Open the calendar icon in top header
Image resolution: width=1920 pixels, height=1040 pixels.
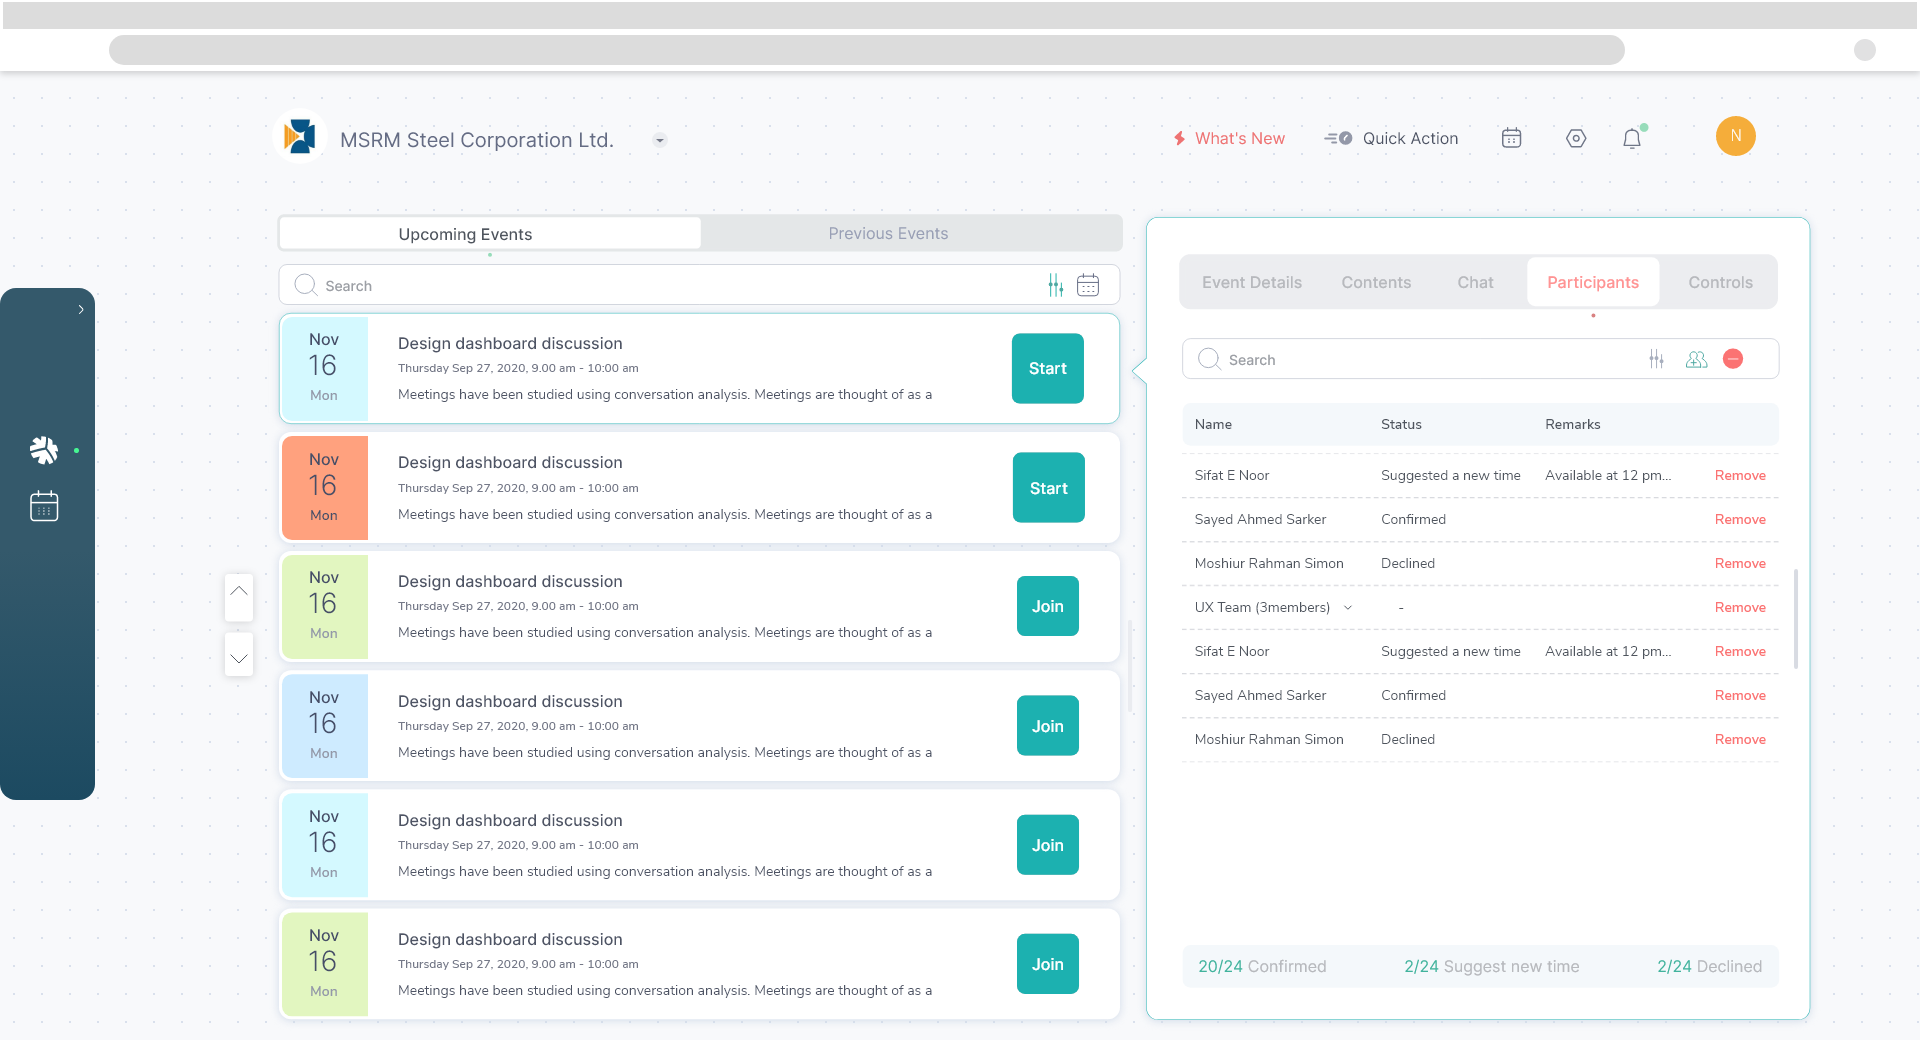1511,138
